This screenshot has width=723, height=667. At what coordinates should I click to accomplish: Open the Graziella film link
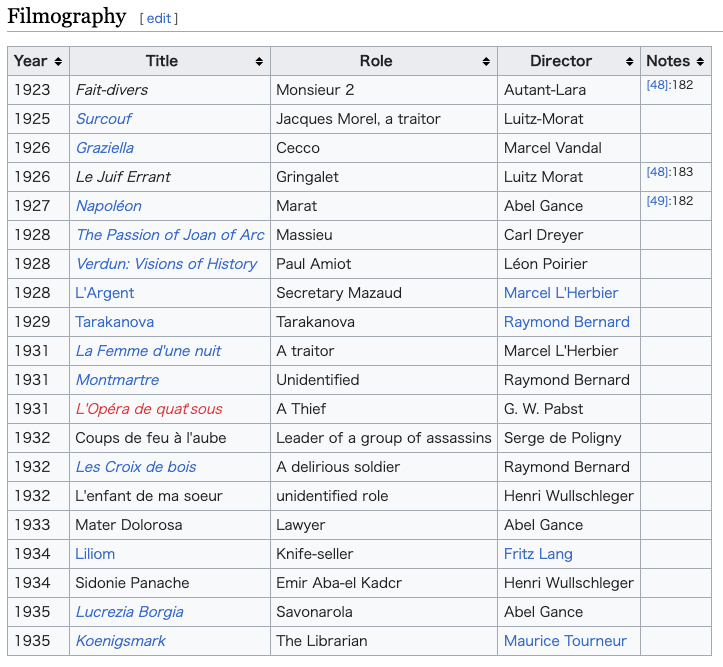pyautogui.click(x=105, y=148)
